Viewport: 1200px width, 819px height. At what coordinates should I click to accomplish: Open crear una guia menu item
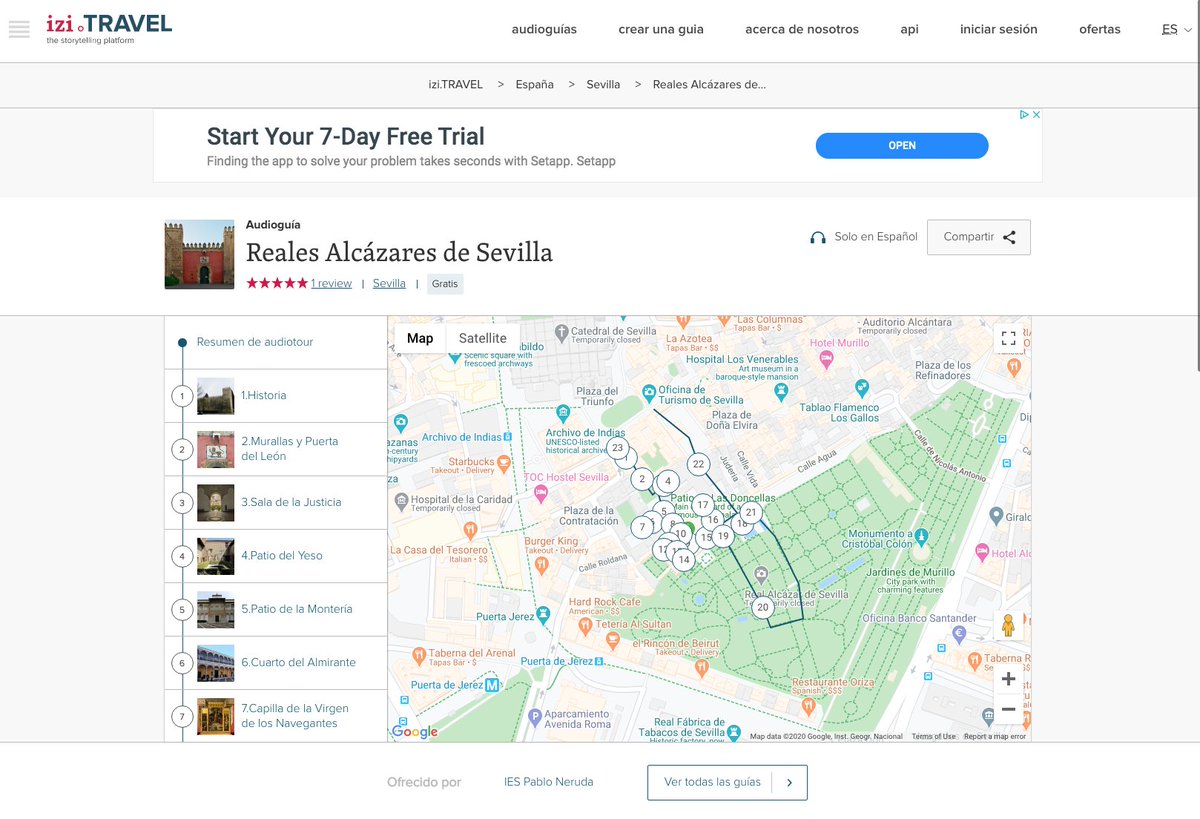[661, 29]
